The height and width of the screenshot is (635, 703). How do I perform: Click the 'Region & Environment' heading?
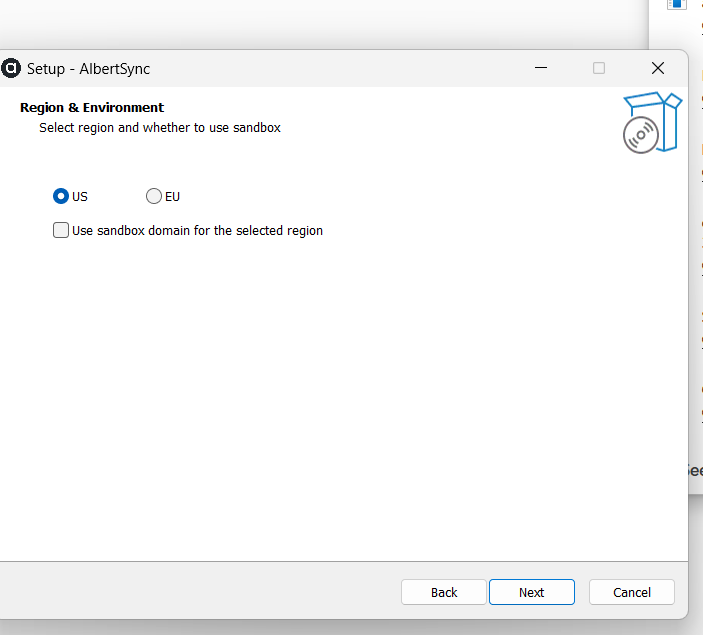(x=92, y=107)
